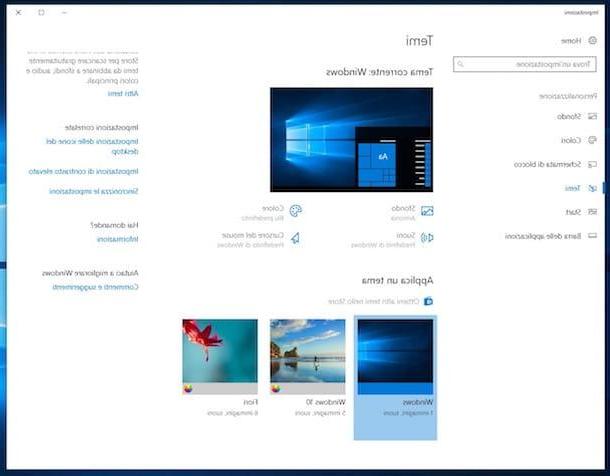Open Ottieni altri temi nello Store link
The width and height of the screenshot is (610, 476).
tap(373, 301)
